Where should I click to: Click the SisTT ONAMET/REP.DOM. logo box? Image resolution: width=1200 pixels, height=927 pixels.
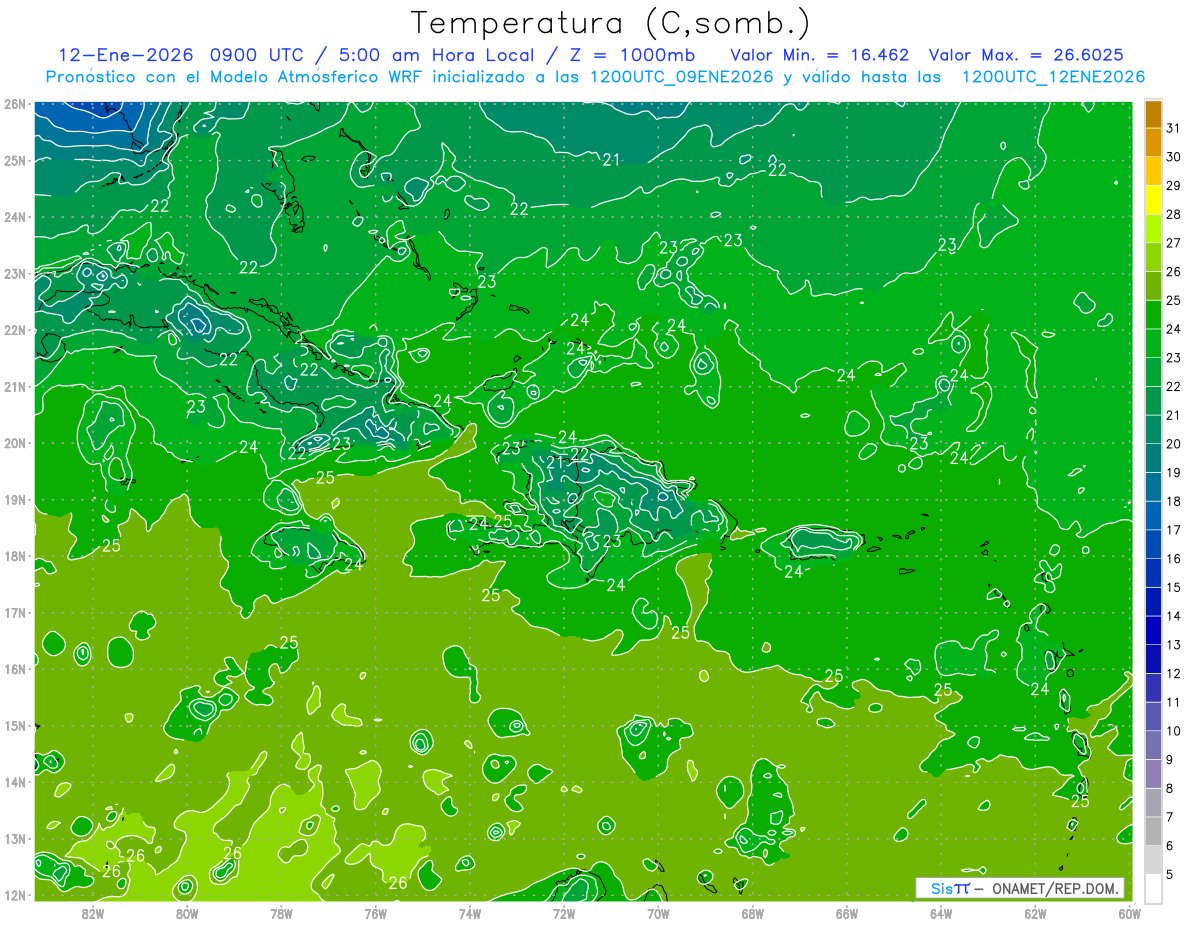(1020, 888)
